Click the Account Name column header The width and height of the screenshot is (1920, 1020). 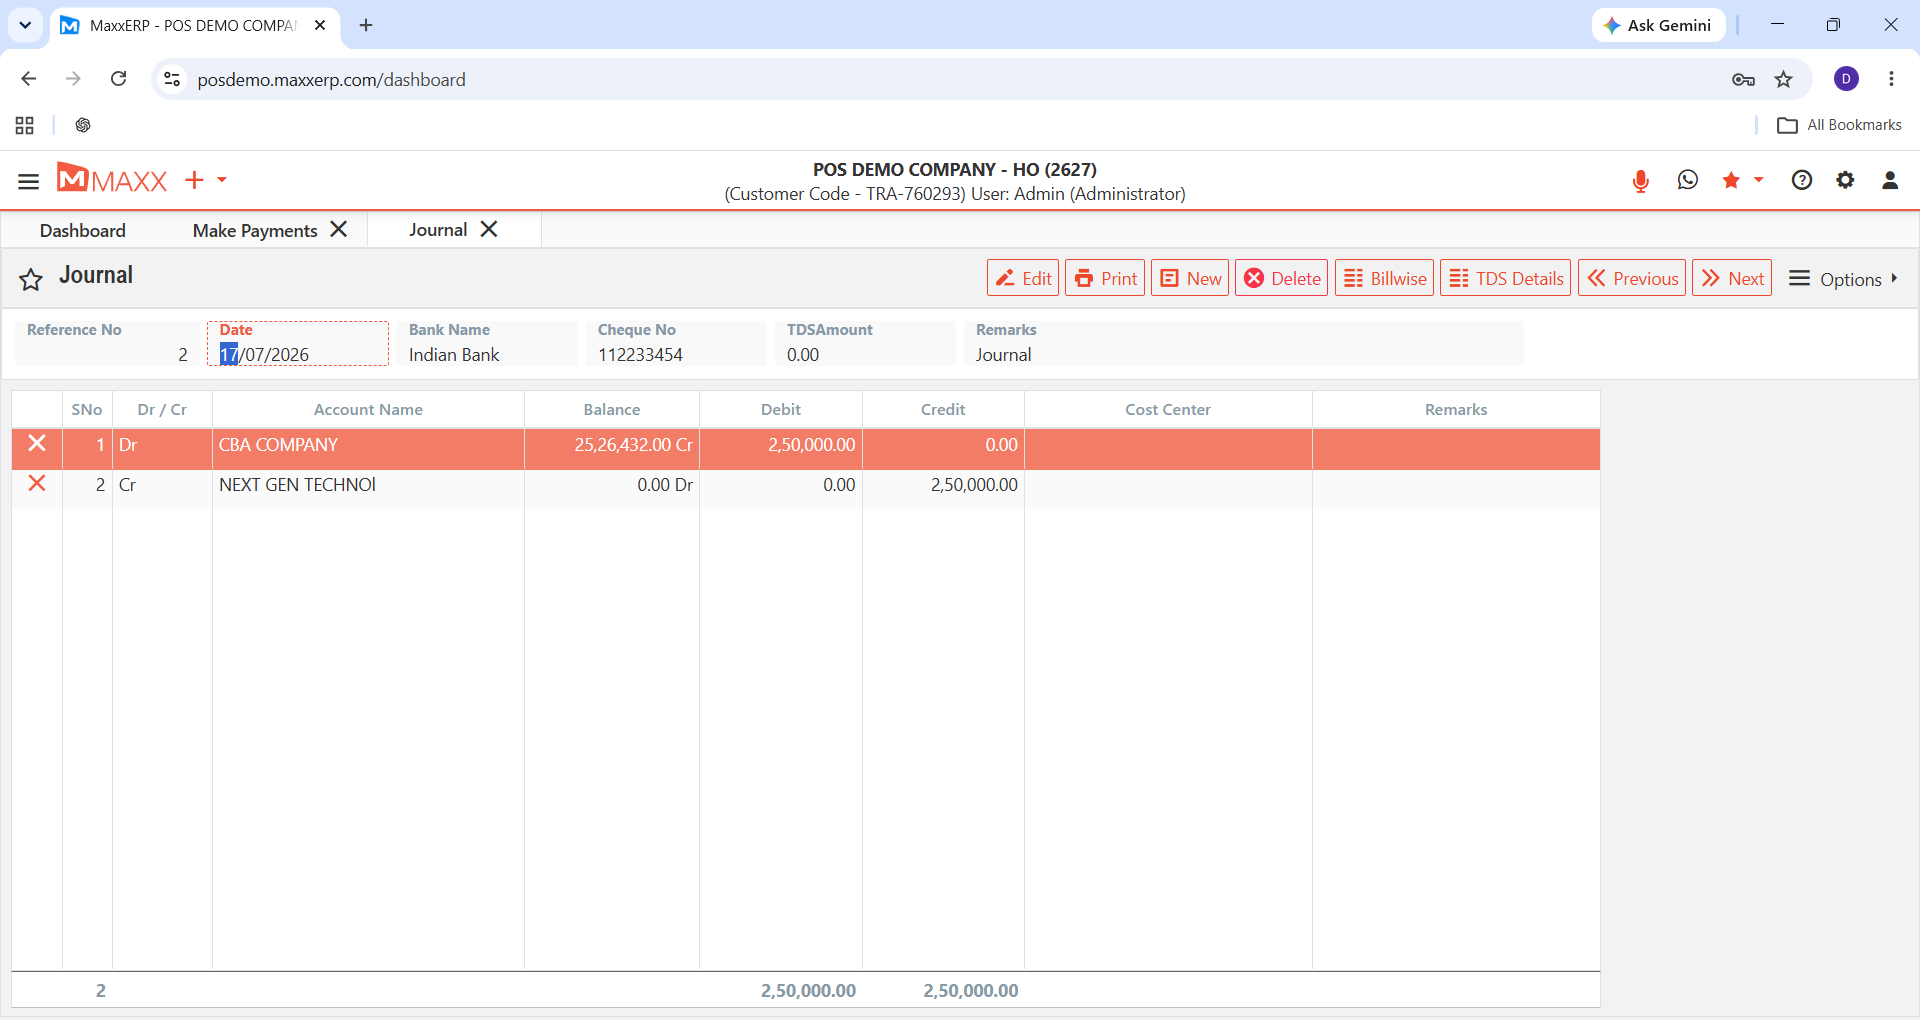click(368, 410)
